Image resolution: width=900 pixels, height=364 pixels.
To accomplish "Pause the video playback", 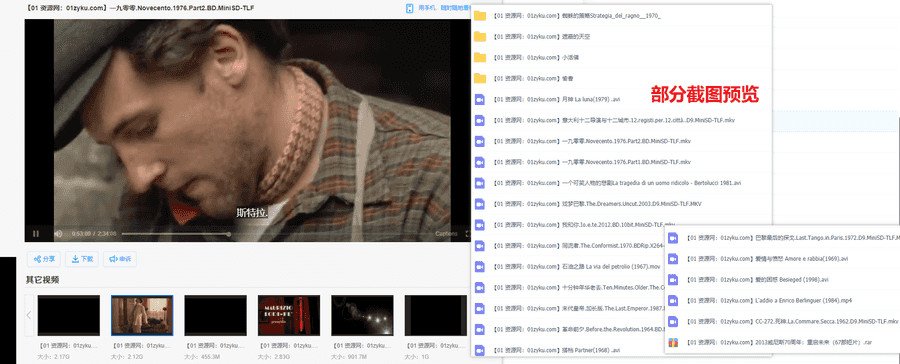I will point(36,234).
